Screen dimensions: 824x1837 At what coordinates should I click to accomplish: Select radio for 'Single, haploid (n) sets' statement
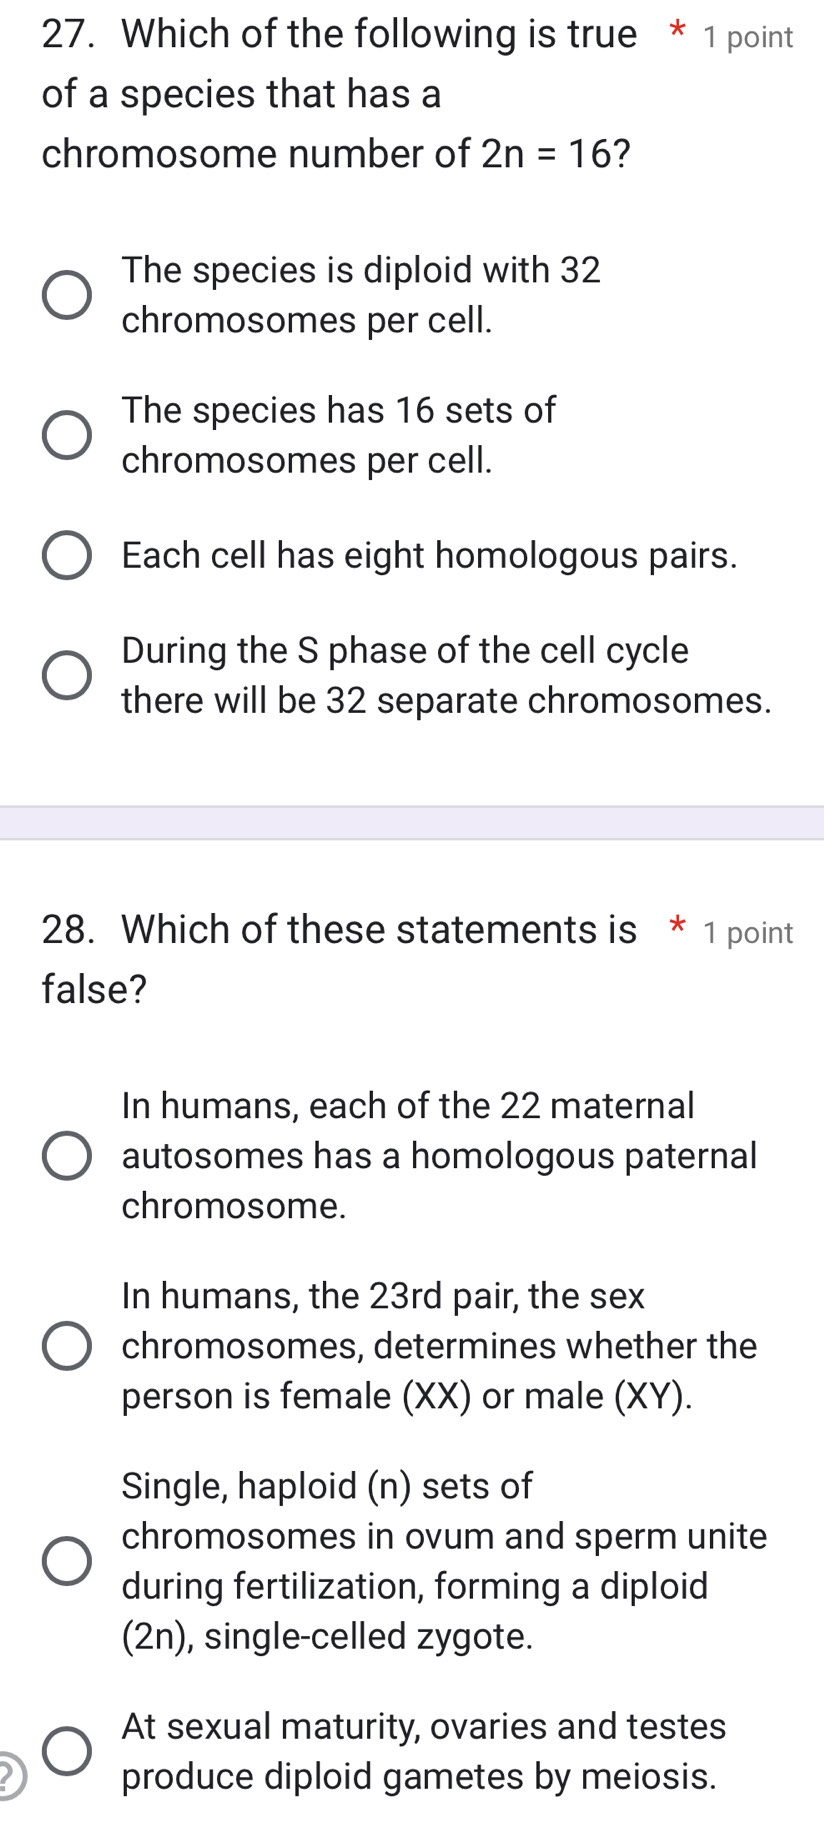pos(67,1561)
